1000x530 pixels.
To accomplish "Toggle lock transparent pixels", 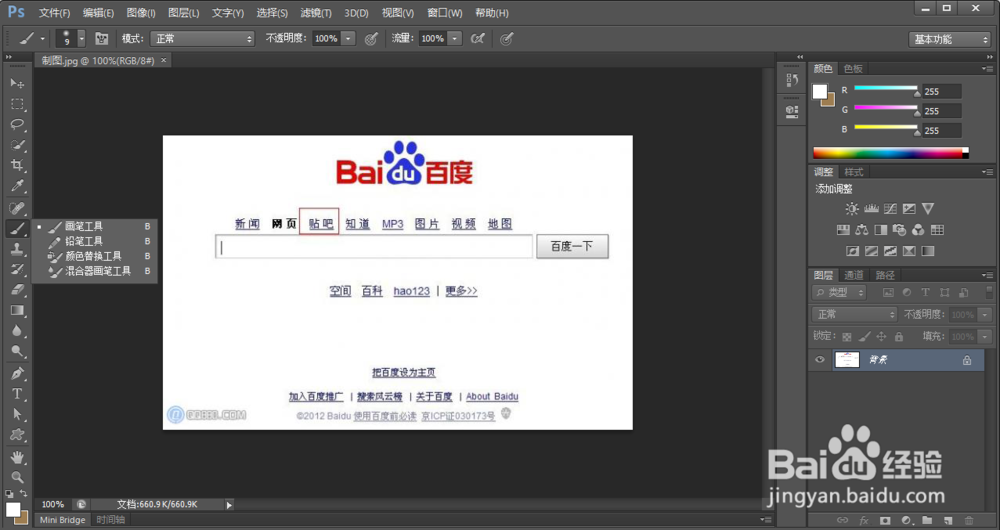I will [847, 336].
